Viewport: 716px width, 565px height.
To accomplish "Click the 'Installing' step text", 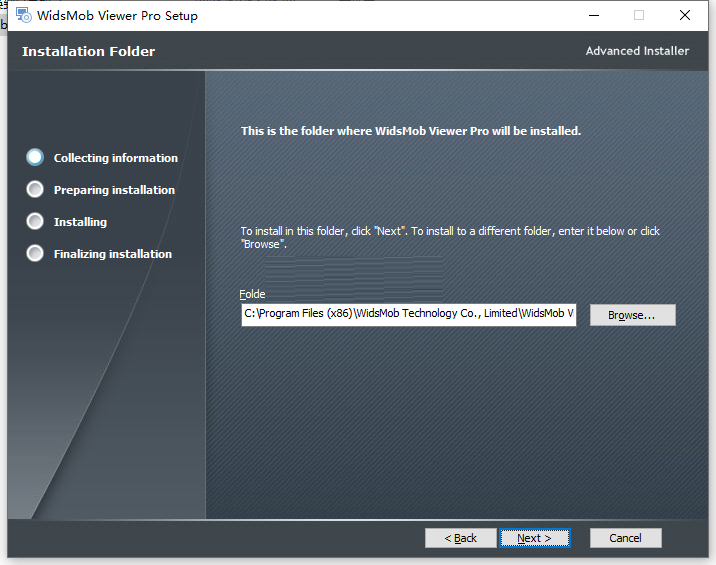I will pyautogui.click(x=80, y=222).
